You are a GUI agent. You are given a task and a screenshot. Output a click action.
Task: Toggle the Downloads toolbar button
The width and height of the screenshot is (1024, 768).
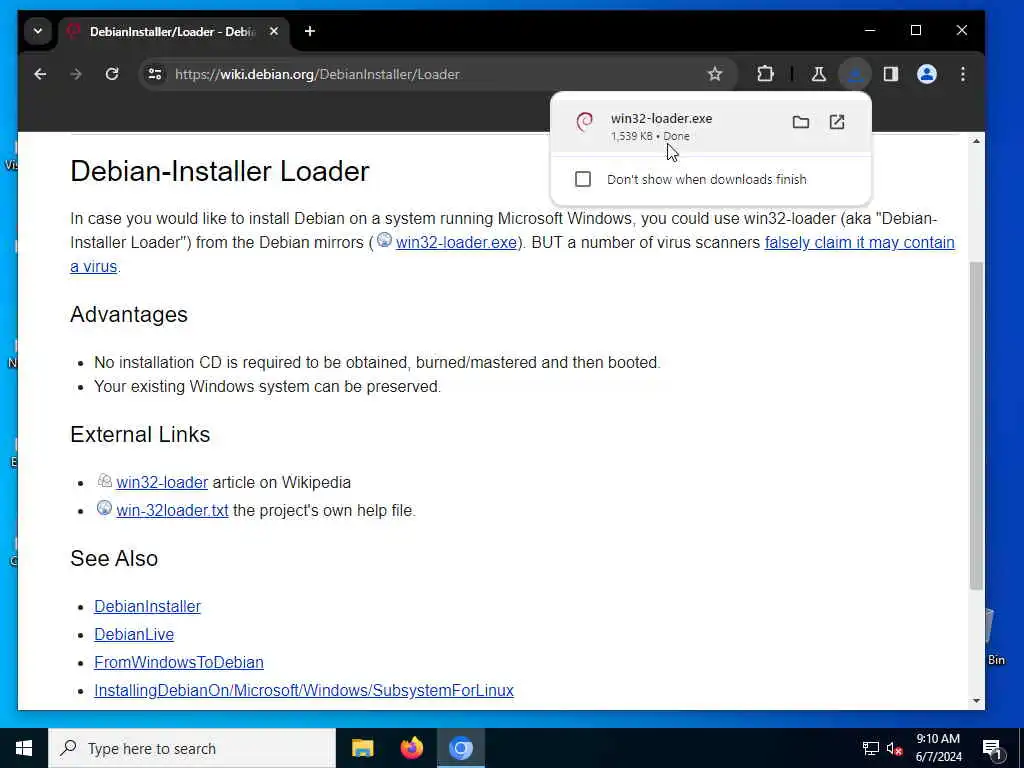(x=855, y=74)
